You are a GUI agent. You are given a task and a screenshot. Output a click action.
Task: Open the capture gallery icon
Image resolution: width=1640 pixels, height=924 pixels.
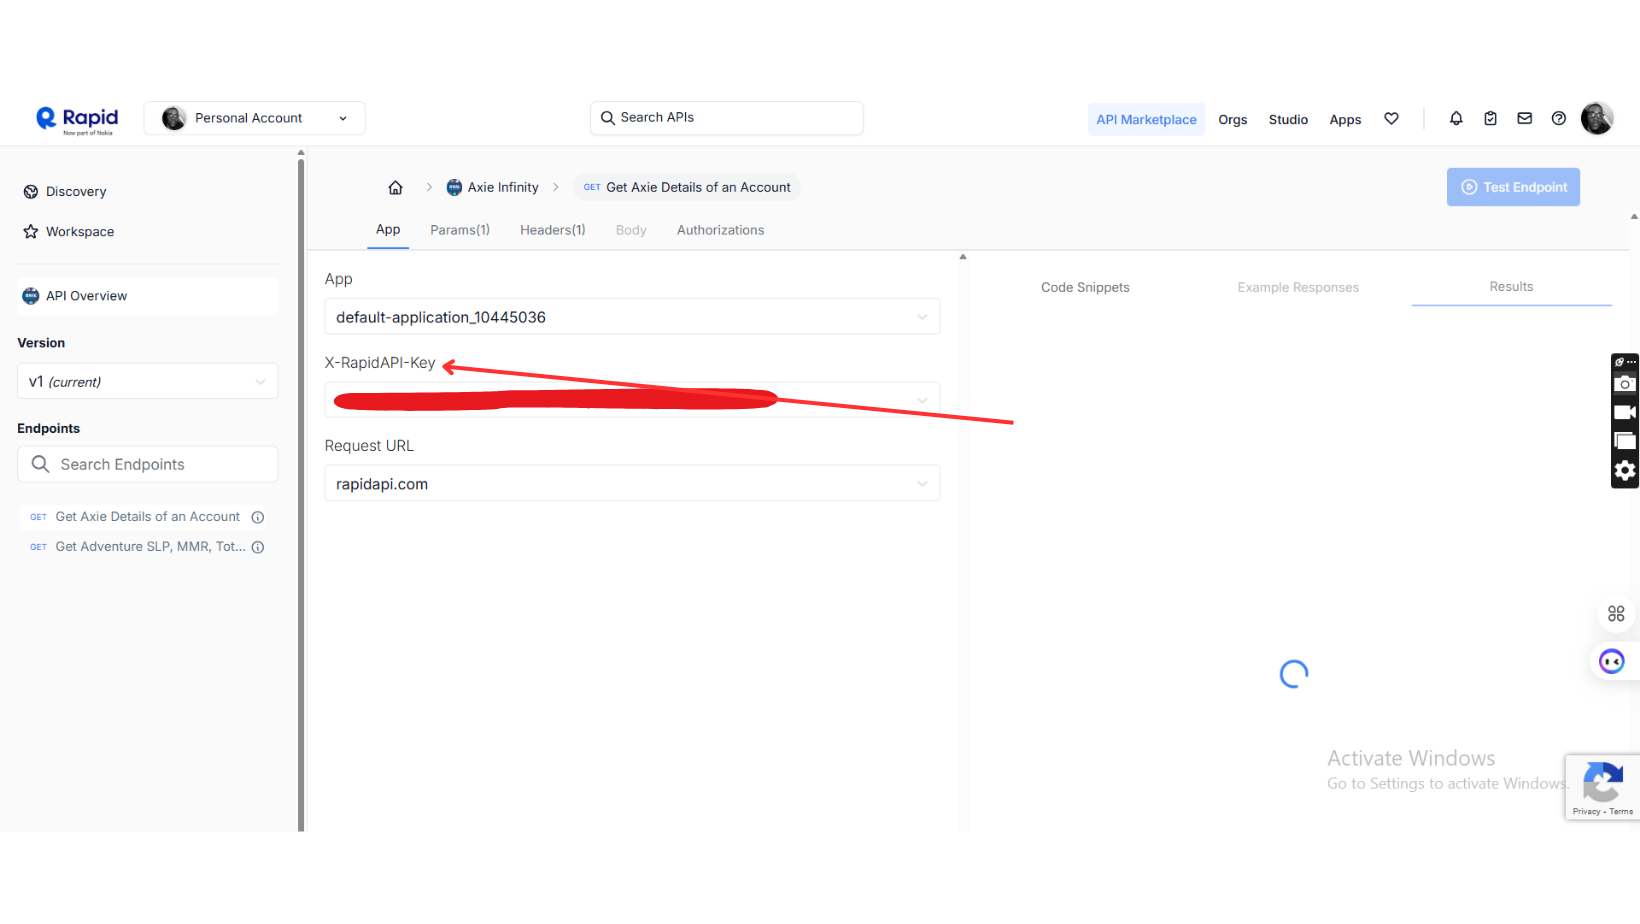[1625, 441]
